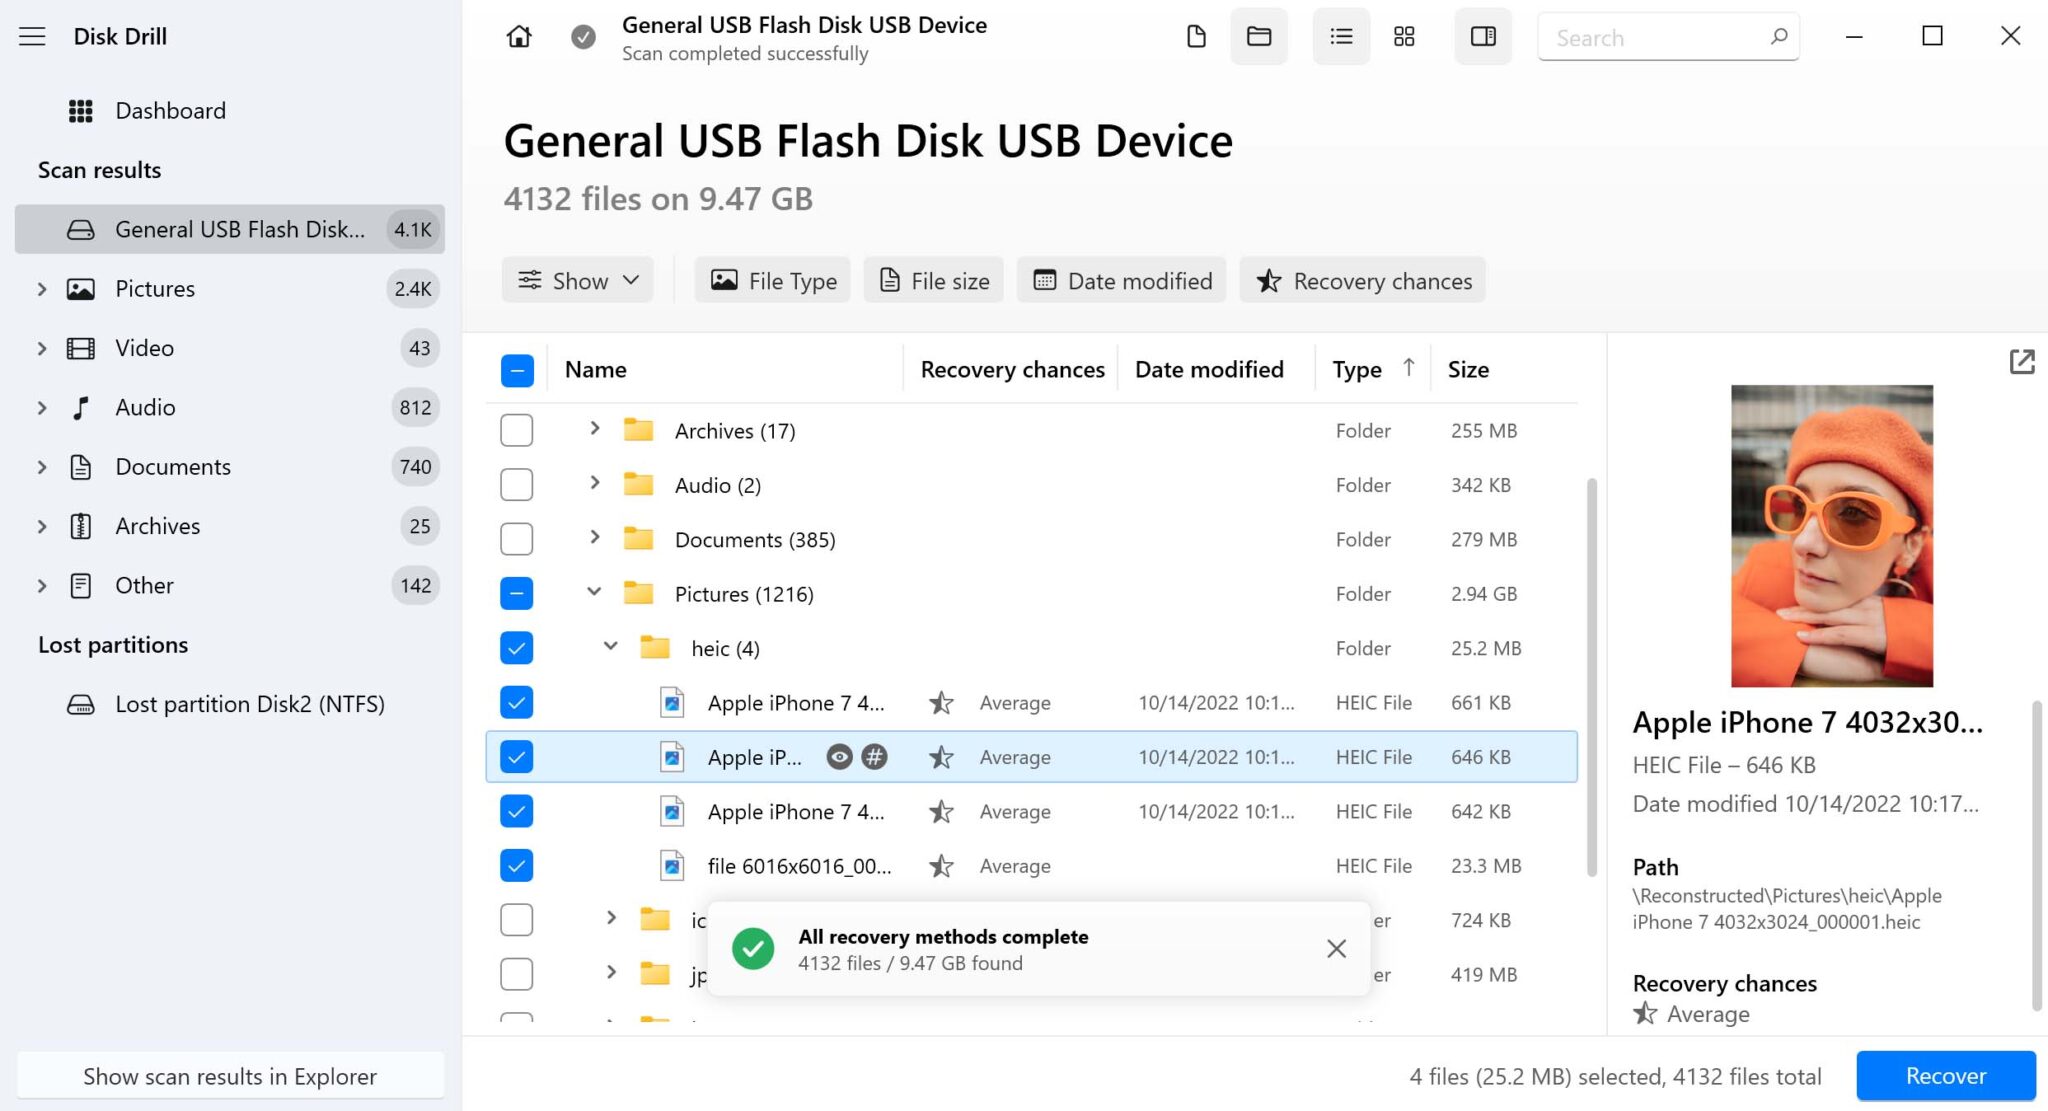Click the hashtag icon on the selected file
Image resolution: width=2048 pixels, height=1111 pixels.
click(876, 757)
